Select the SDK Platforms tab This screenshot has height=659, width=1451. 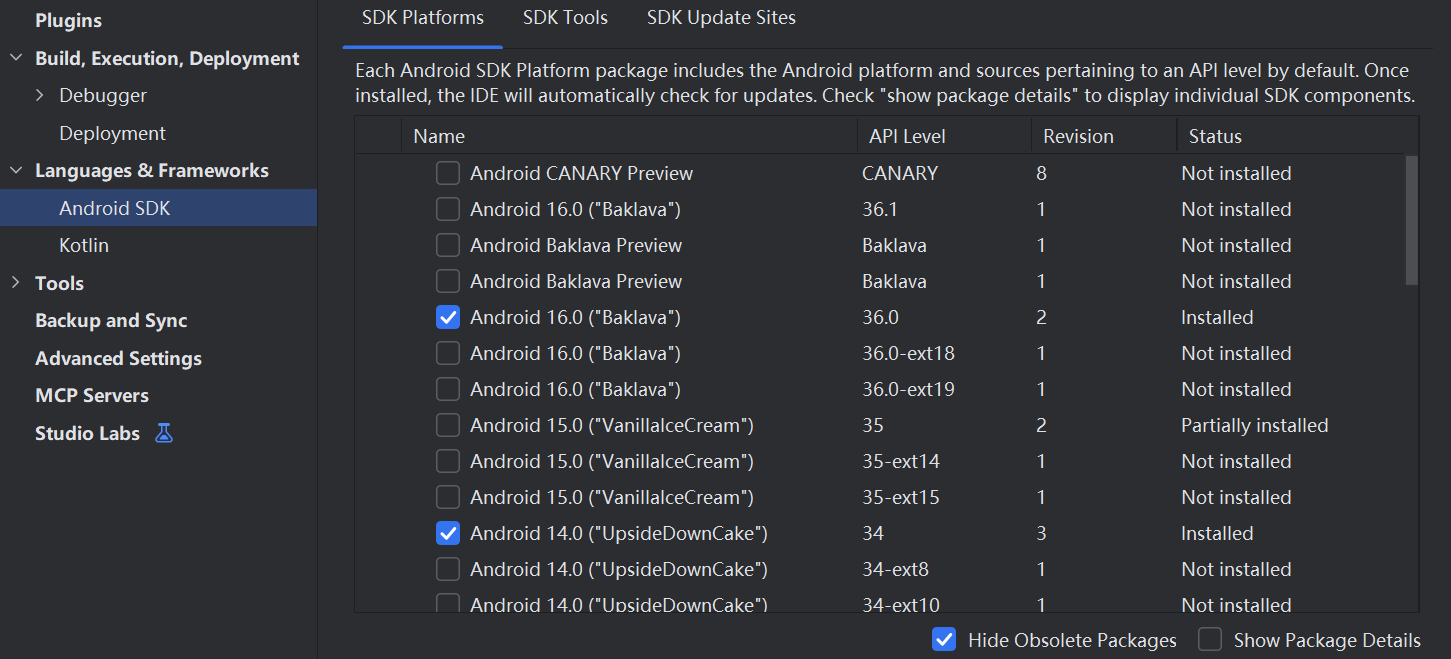423,18
